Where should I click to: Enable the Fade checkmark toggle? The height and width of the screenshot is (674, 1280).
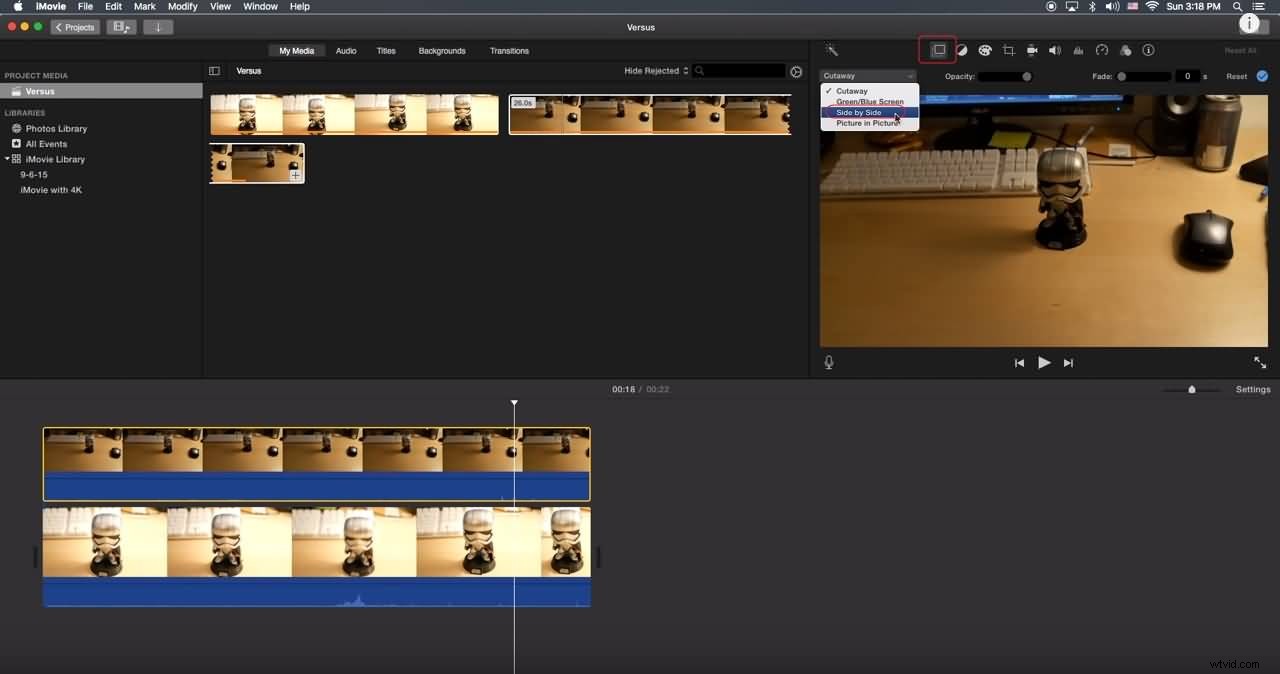pyautogui.click(x=1262, y=75)
